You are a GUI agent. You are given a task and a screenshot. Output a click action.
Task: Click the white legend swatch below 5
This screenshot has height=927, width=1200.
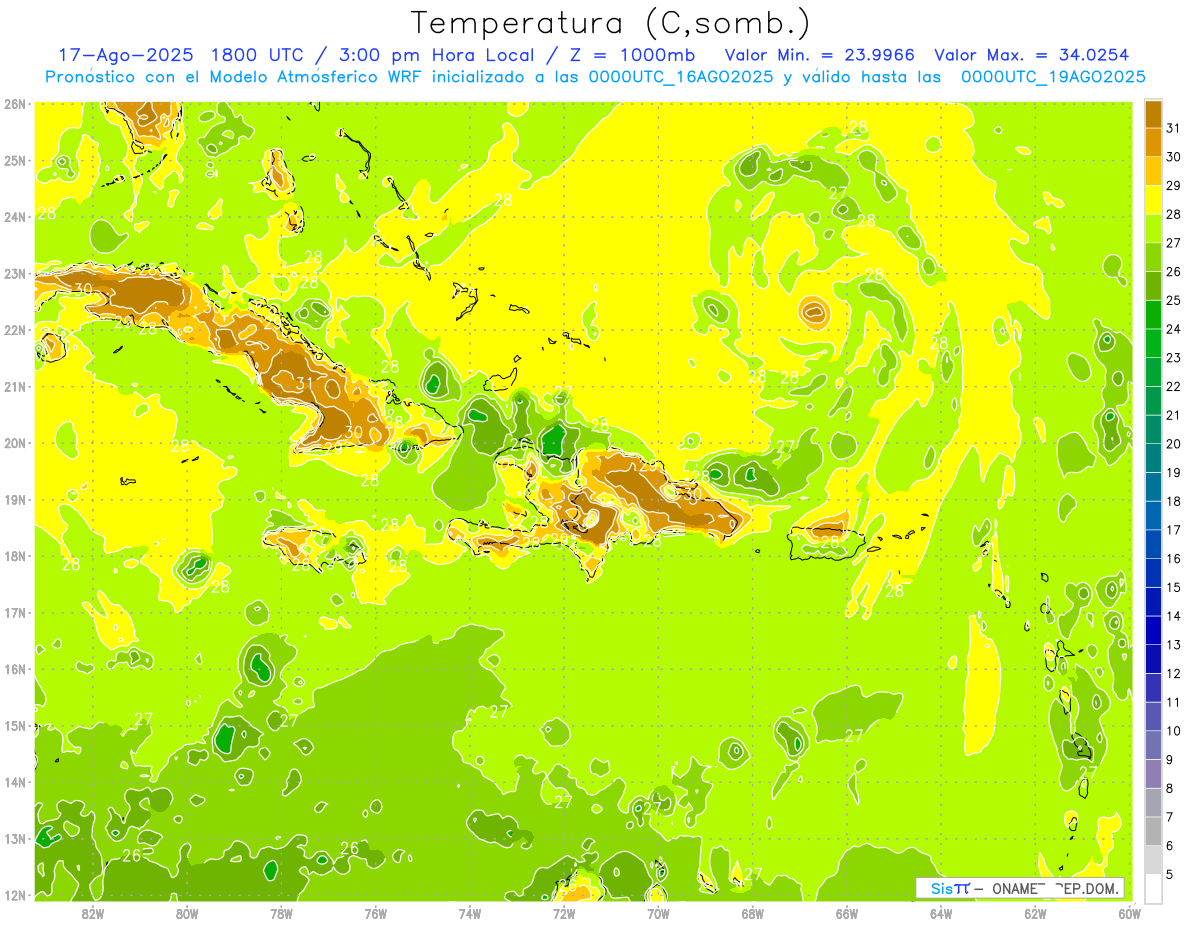pyautogui.click(x=1153, y=888)
